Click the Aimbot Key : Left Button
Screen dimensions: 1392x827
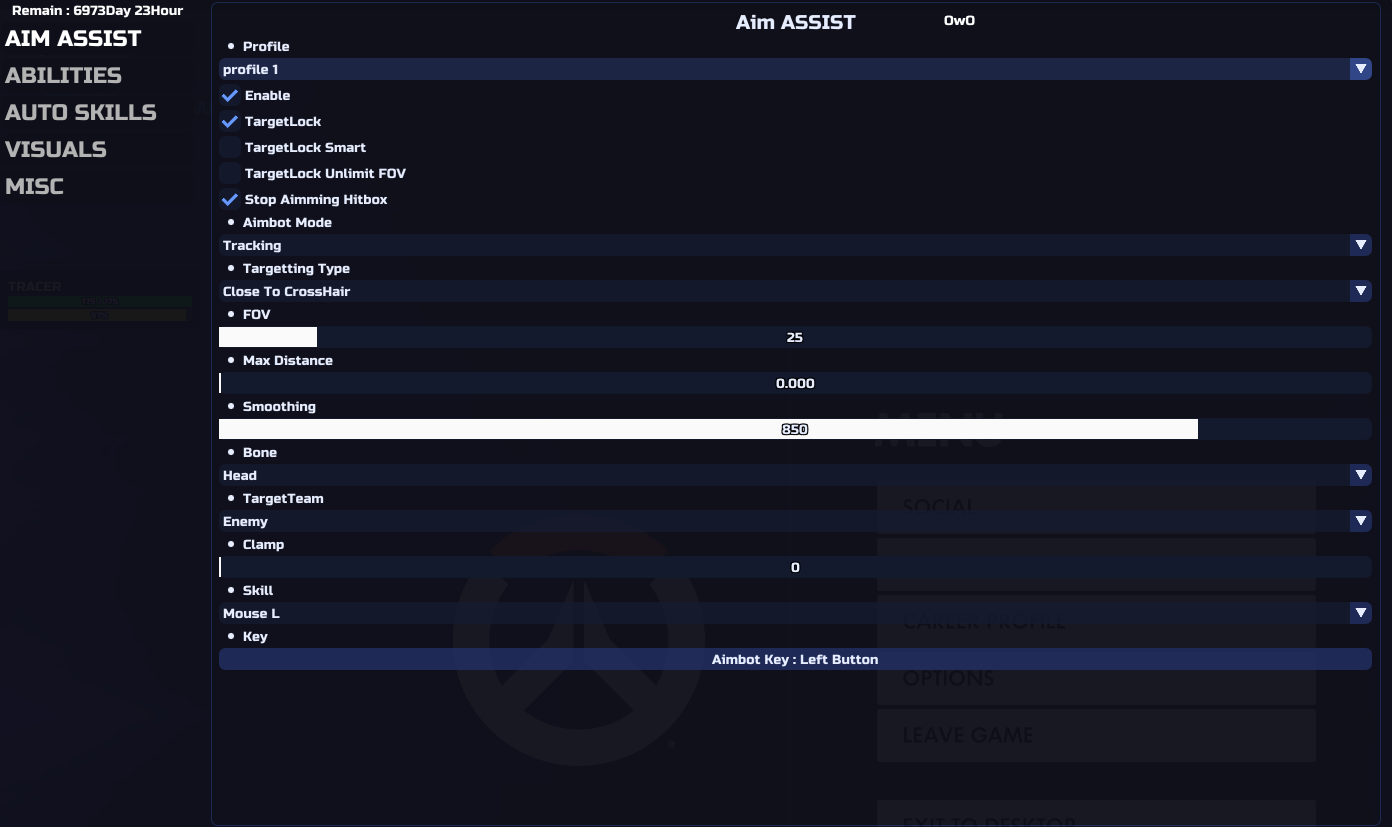tap(795, 659)
